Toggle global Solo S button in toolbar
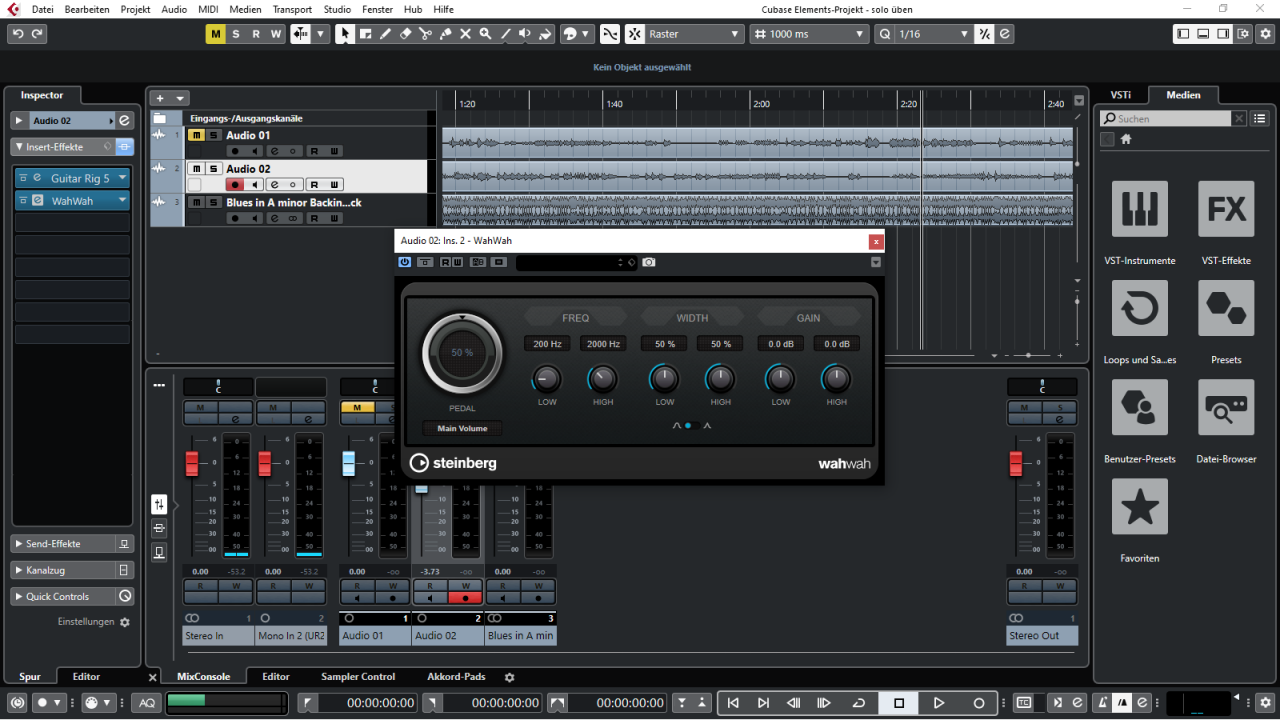The image size is (1280, 720). 236,34
